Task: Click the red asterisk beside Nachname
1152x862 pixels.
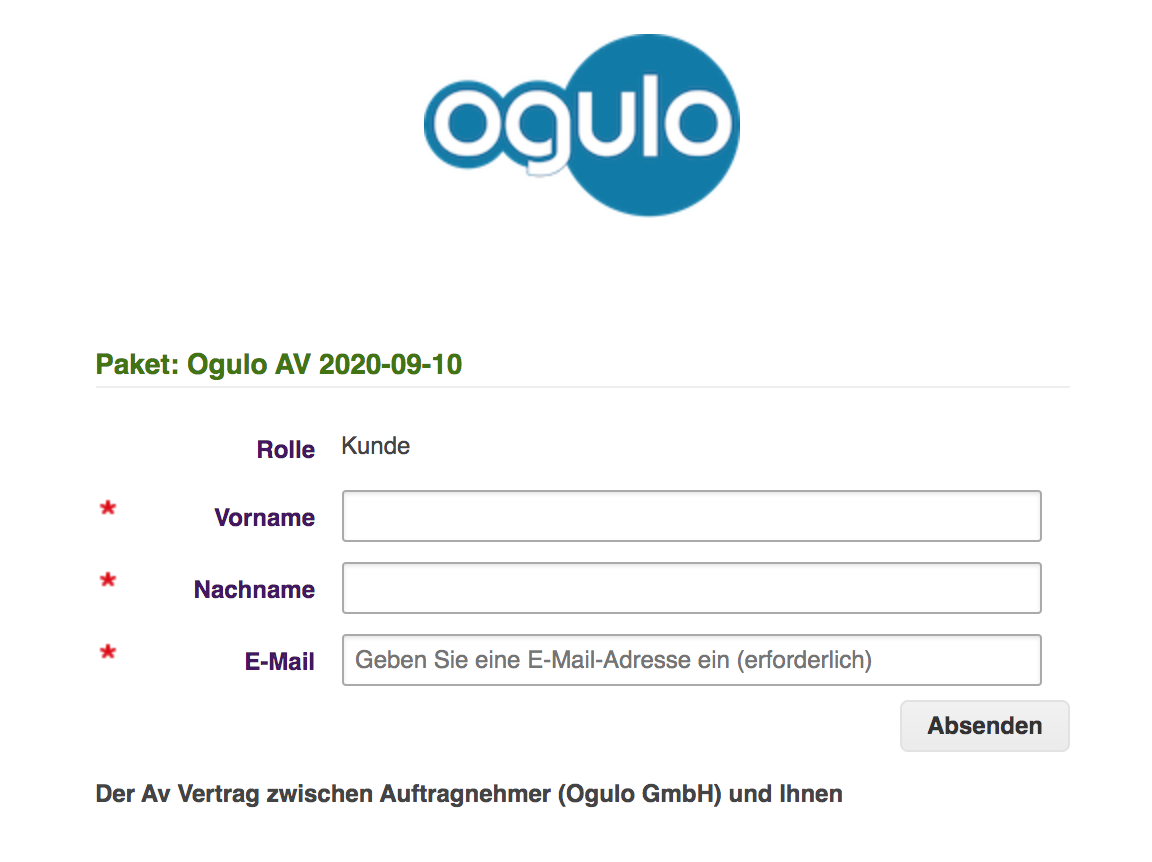Action: coord(108,580)
